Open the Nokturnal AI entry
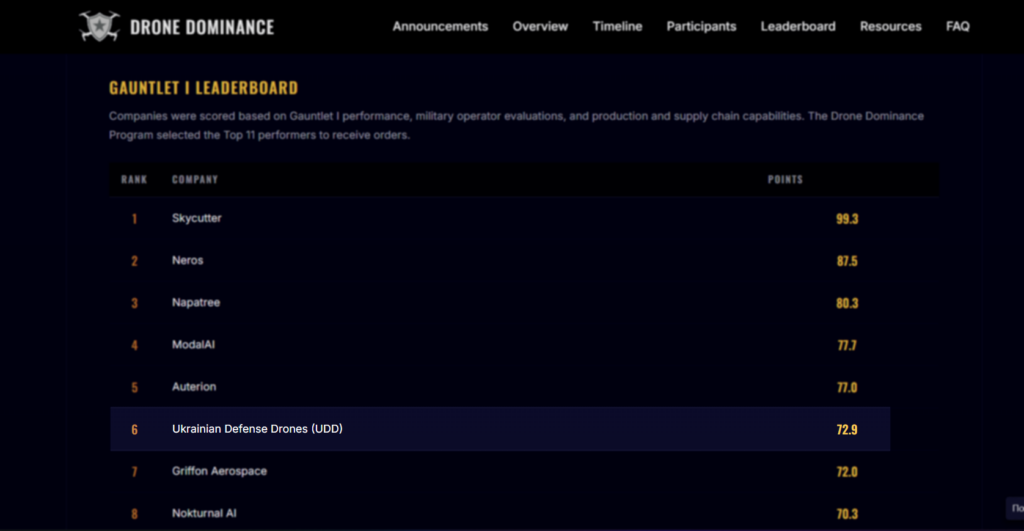The height and width of the screenshot is (531, 1024). click(x=205, y=513)
